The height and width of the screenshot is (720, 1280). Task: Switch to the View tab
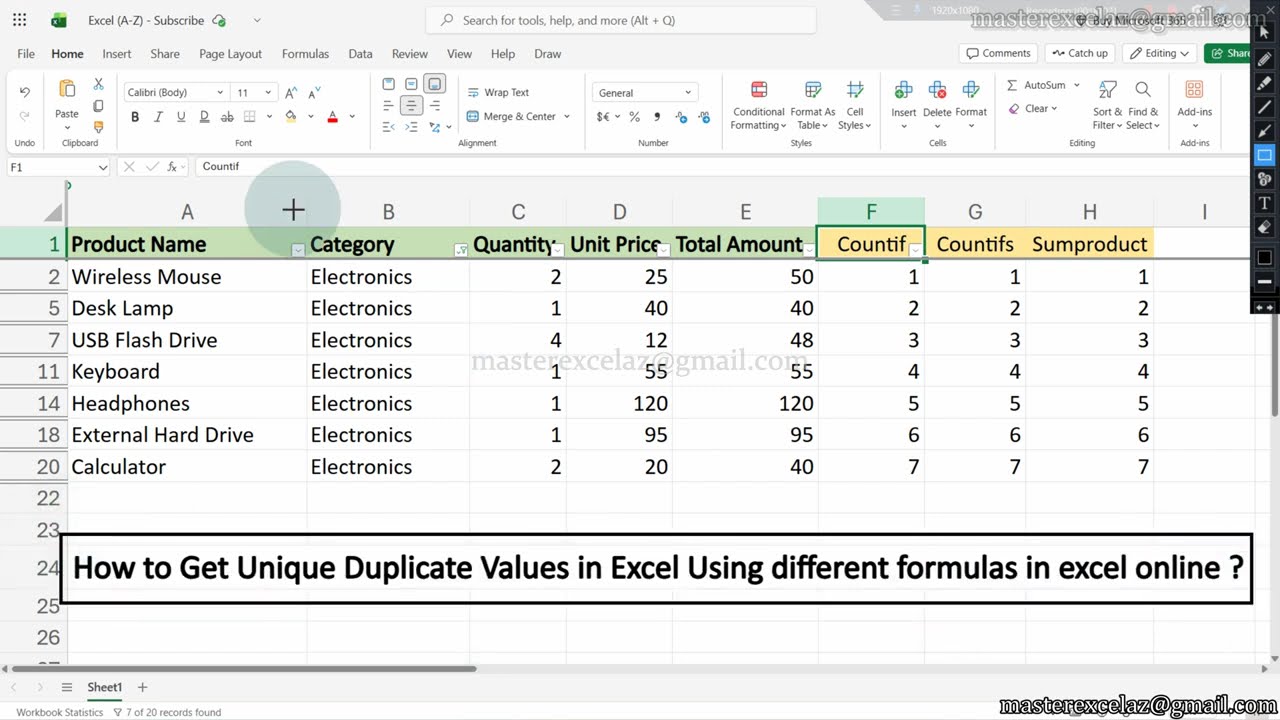459,54
